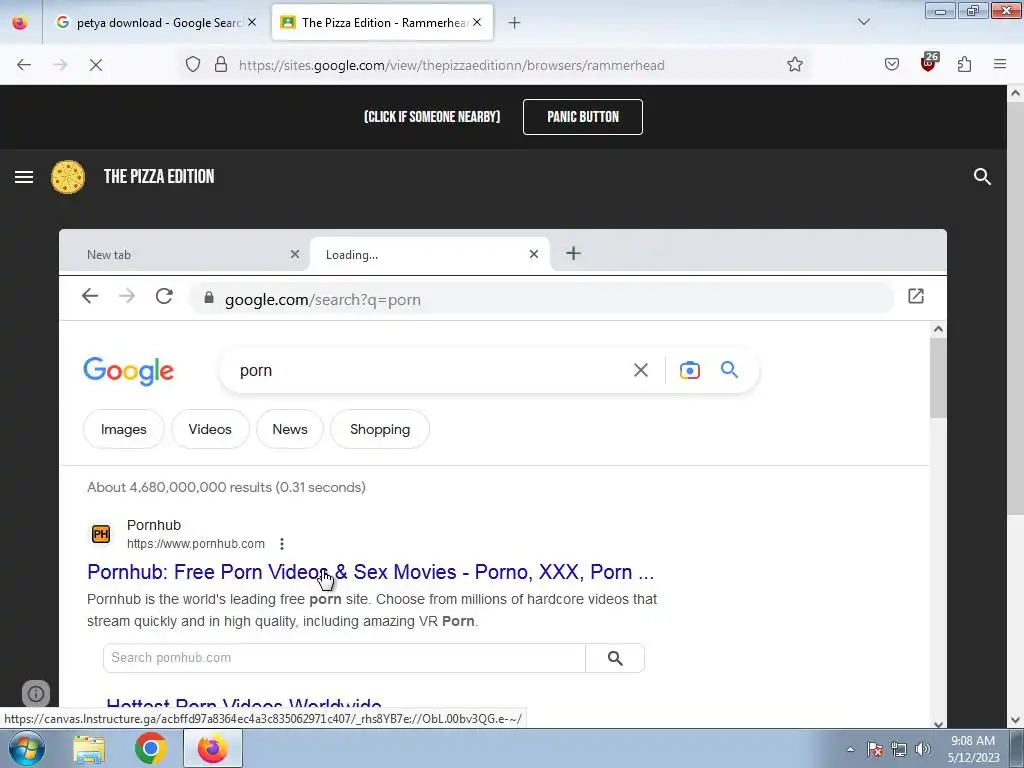Open The Pizza Edition site navigation menu
Screen dimensions: 1024x768
(24, 177)
